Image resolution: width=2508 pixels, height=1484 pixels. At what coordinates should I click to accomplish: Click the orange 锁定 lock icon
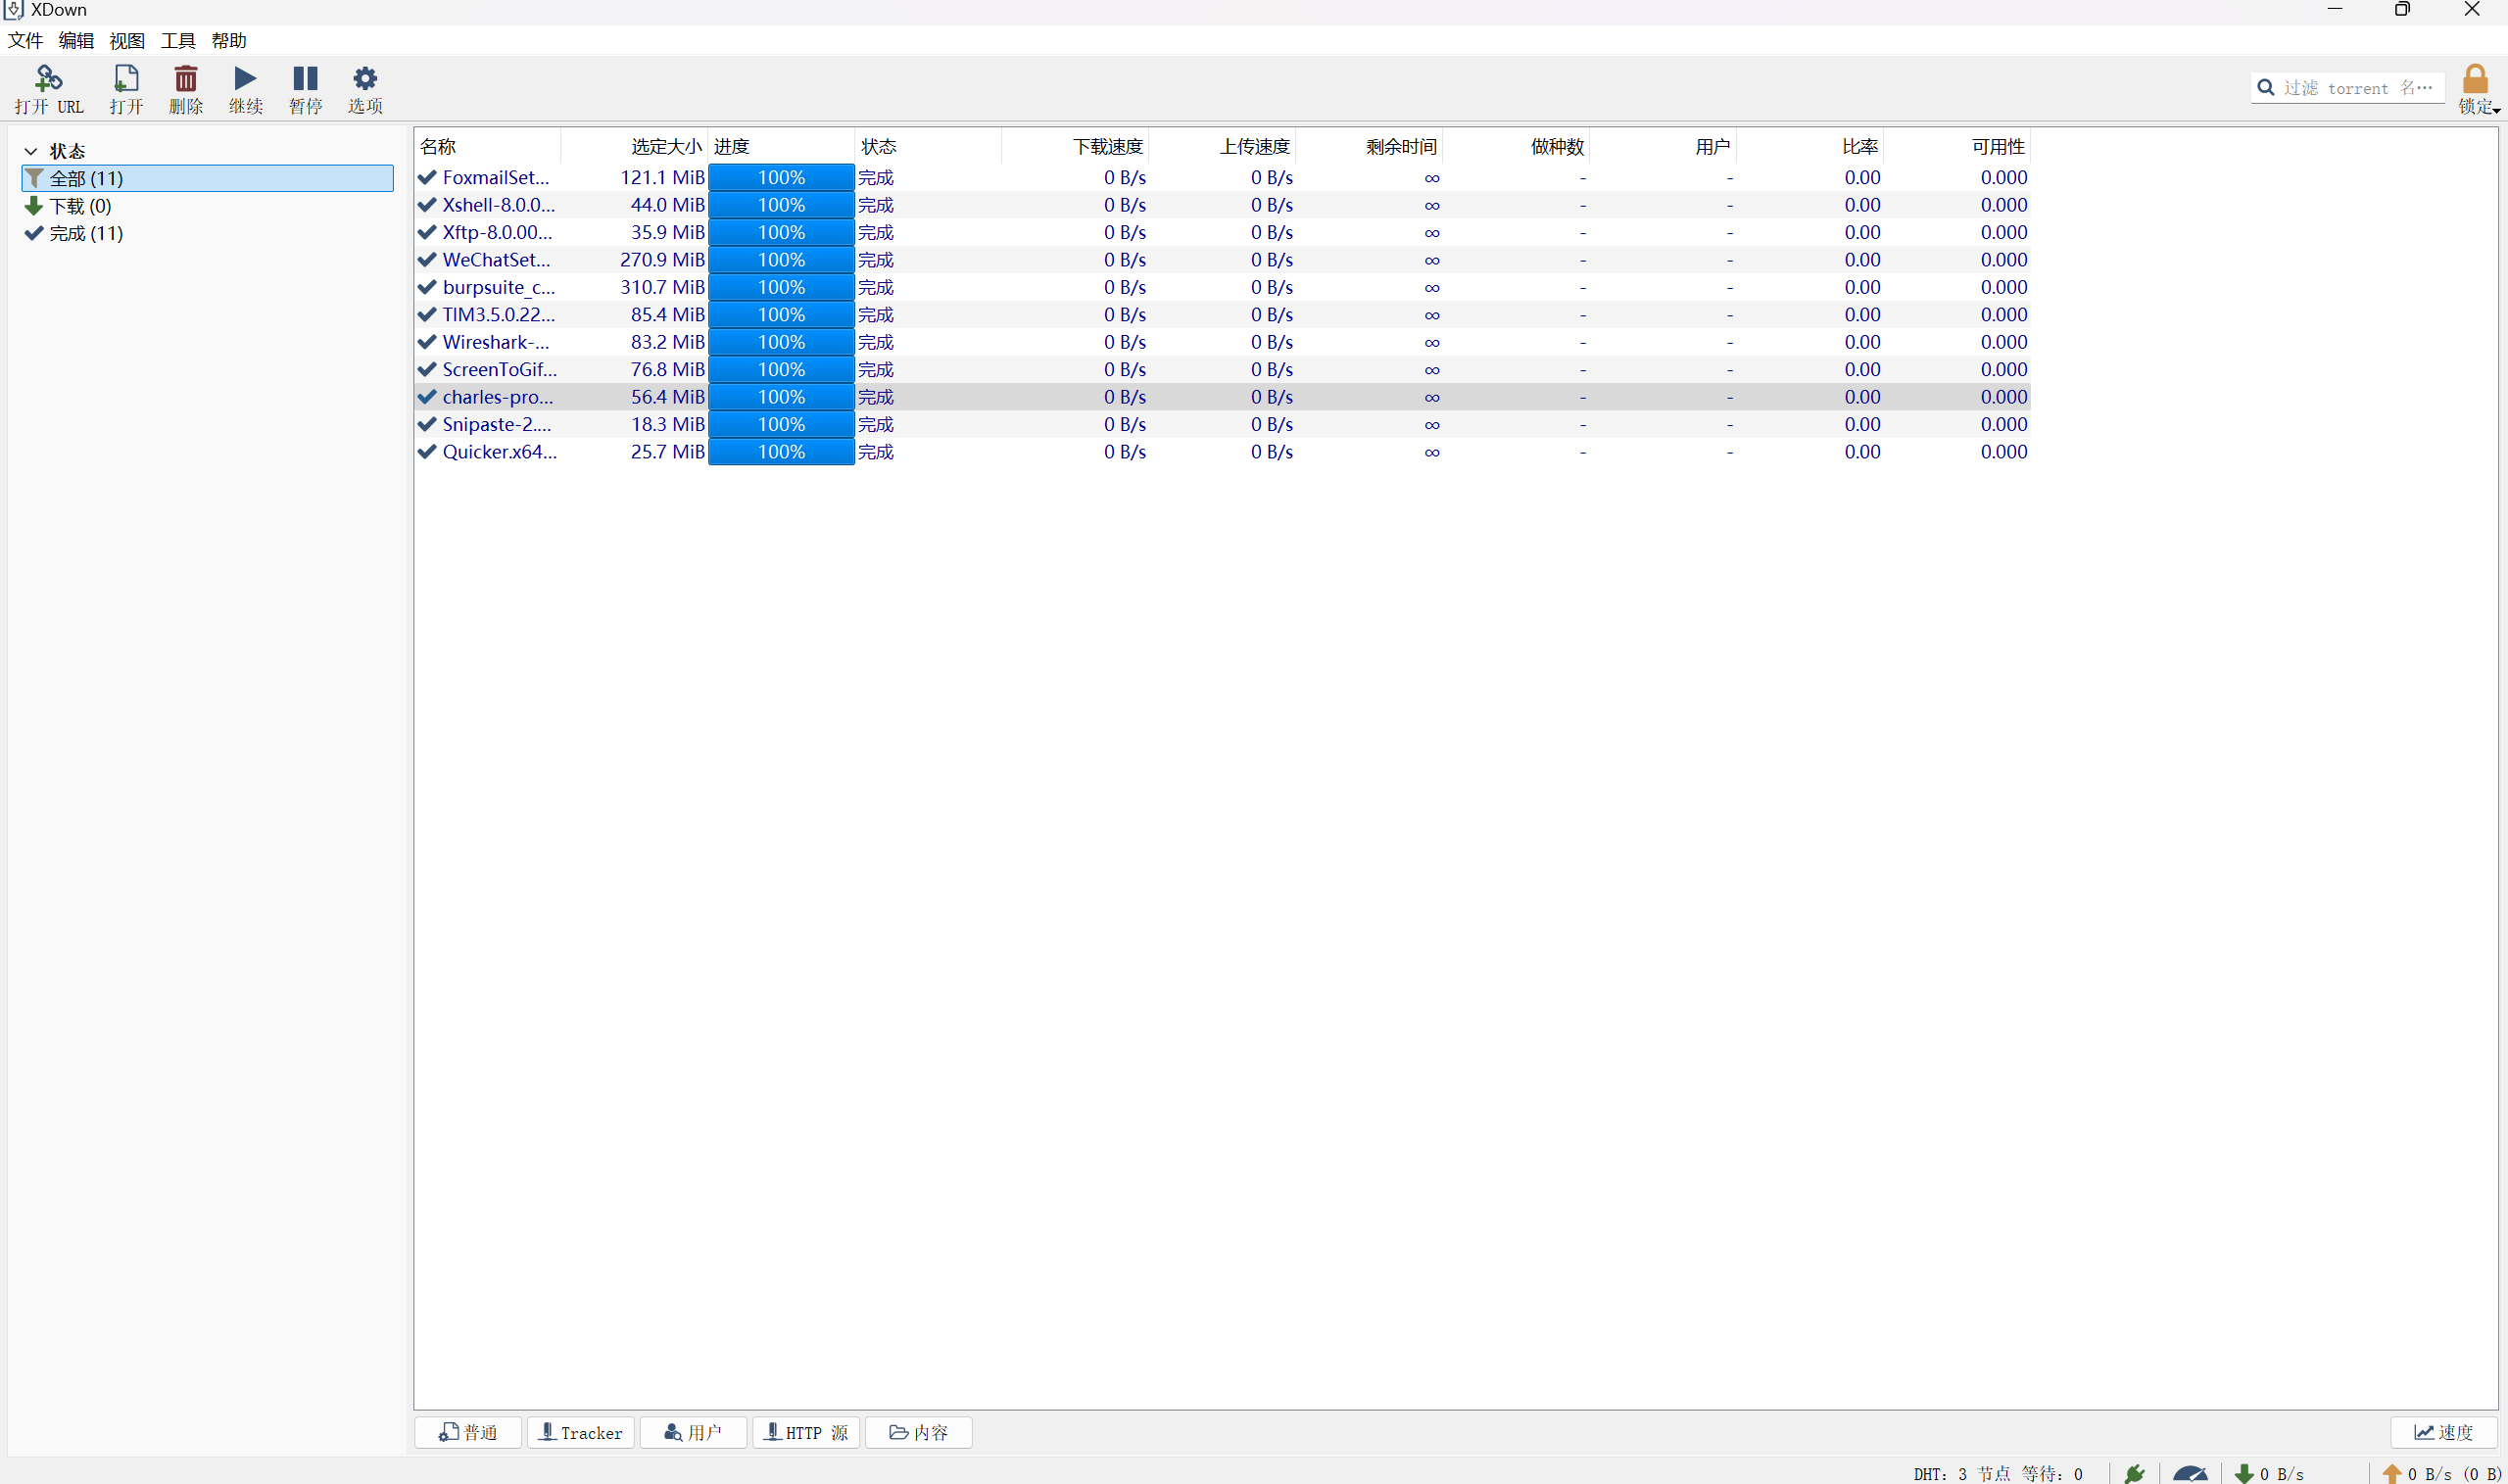point(2474,80)
